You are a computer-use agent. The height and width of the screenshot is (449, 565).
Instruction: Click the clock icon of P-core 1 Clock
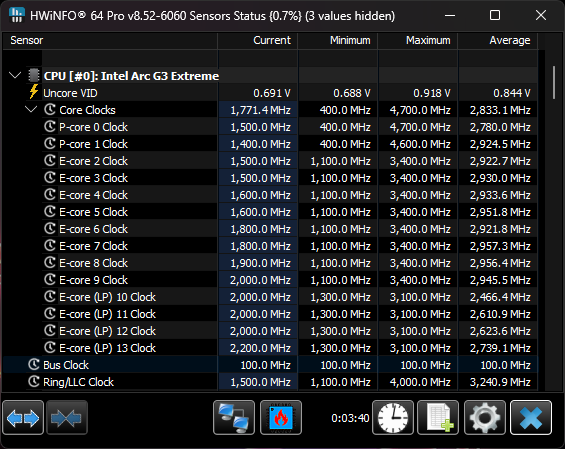coord(50,143)
